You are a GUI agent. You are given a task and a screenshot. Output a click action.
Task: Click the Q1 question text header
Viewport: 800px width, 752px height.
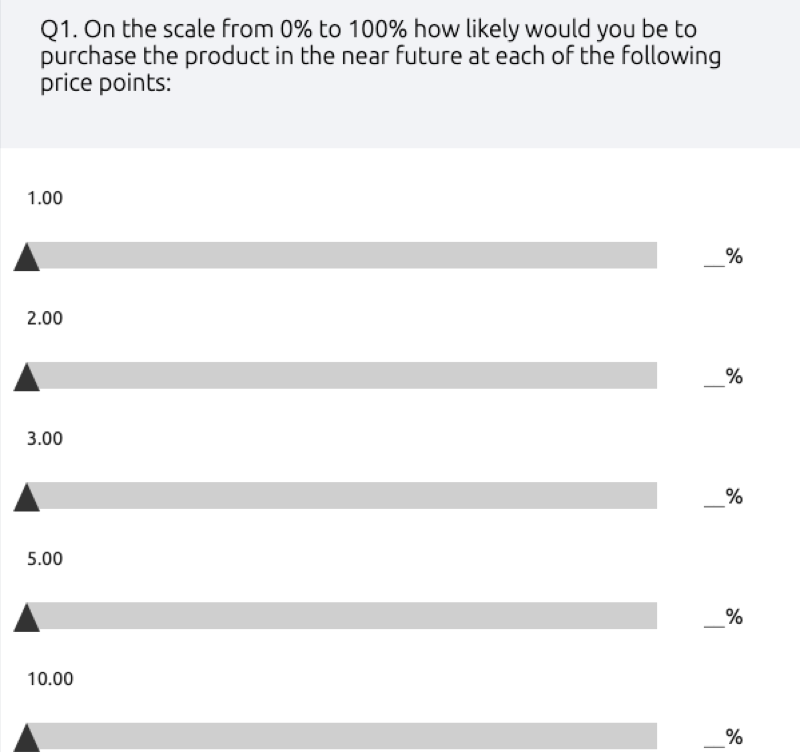click(381, 56)
